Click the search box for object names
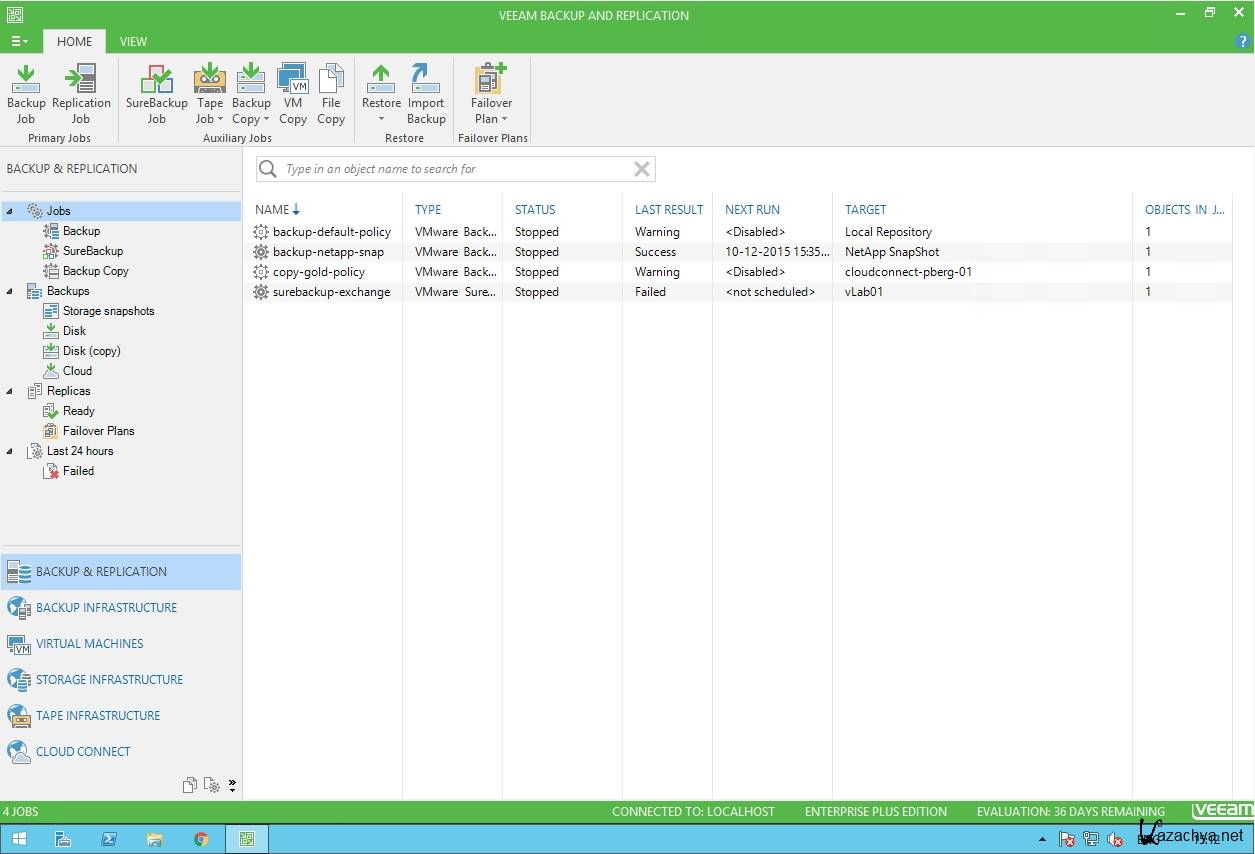This screenshot has height=854, width=1255. 456,169
